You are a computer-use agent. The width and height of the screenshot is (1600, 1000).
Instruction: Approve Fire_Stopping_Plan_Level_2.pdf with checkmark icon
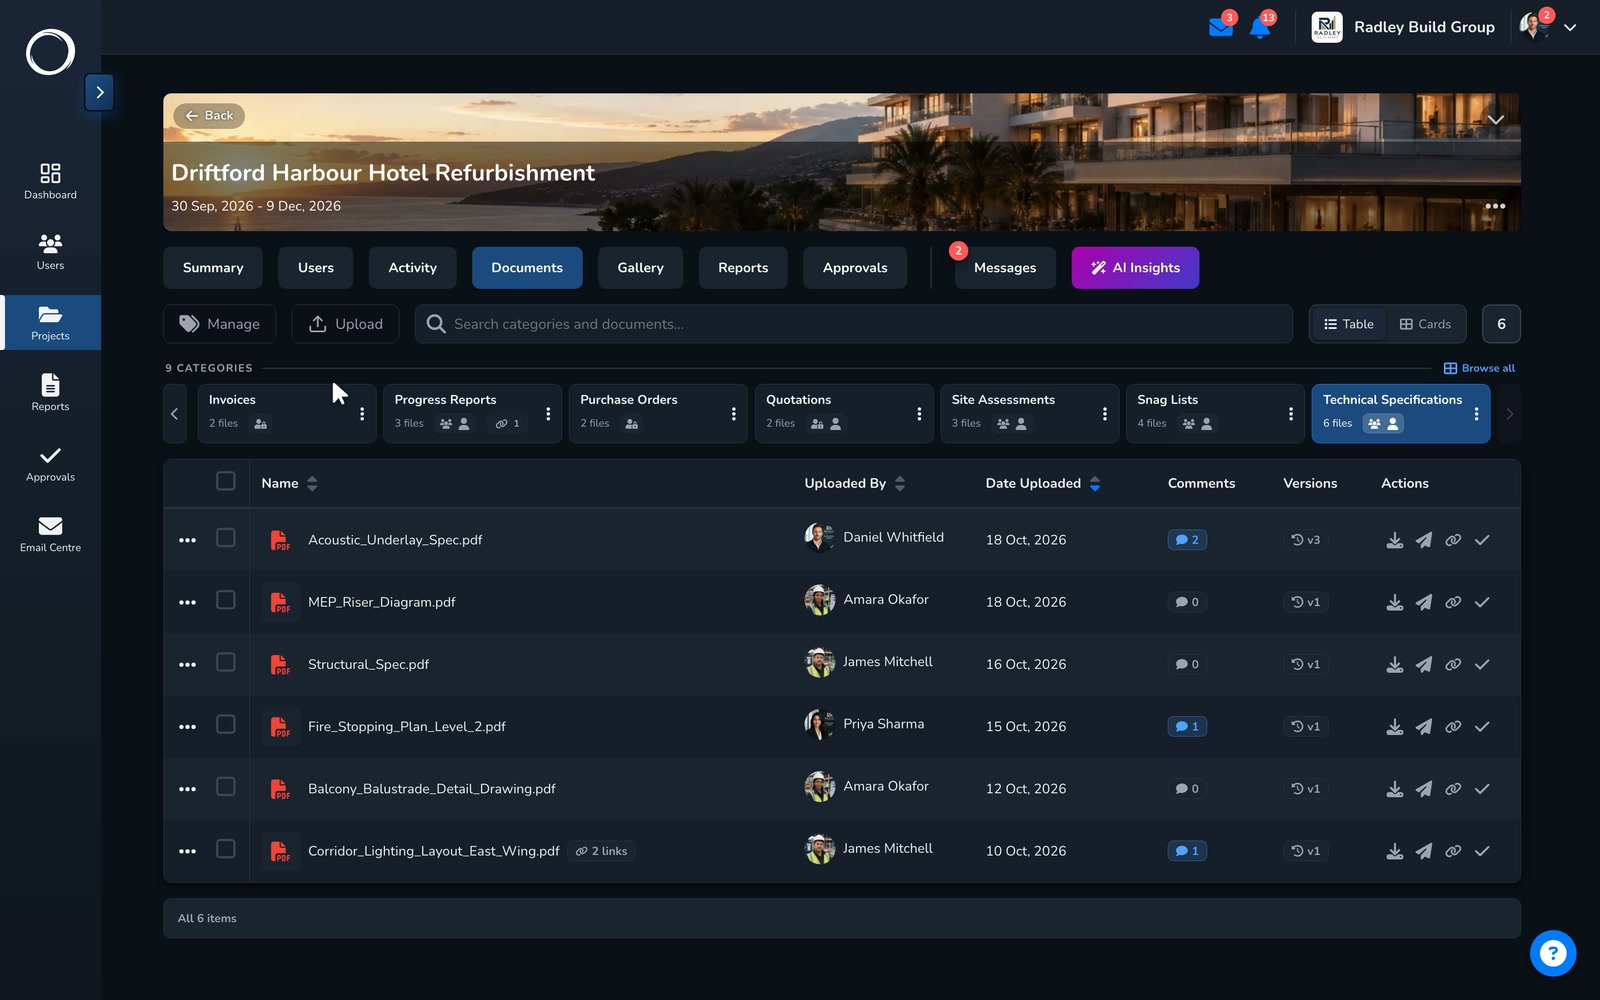(1482, 727)
